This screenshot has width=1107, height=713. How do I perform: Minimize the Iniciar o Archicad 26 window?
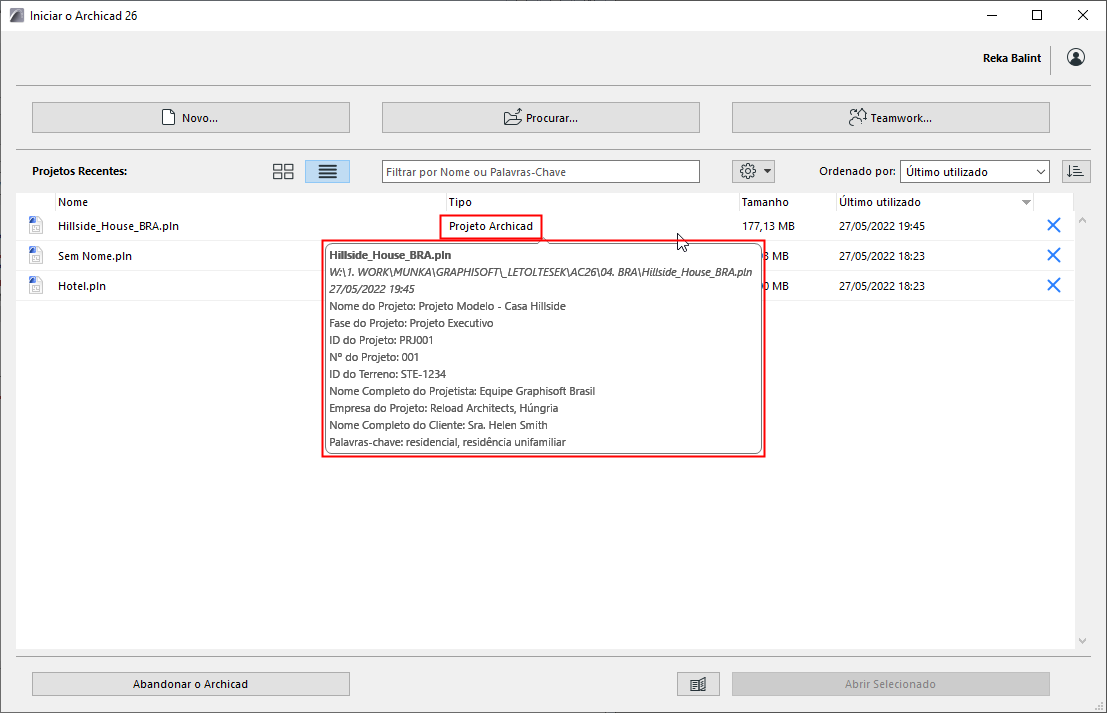pyautogui.click(x=992, y=16)
